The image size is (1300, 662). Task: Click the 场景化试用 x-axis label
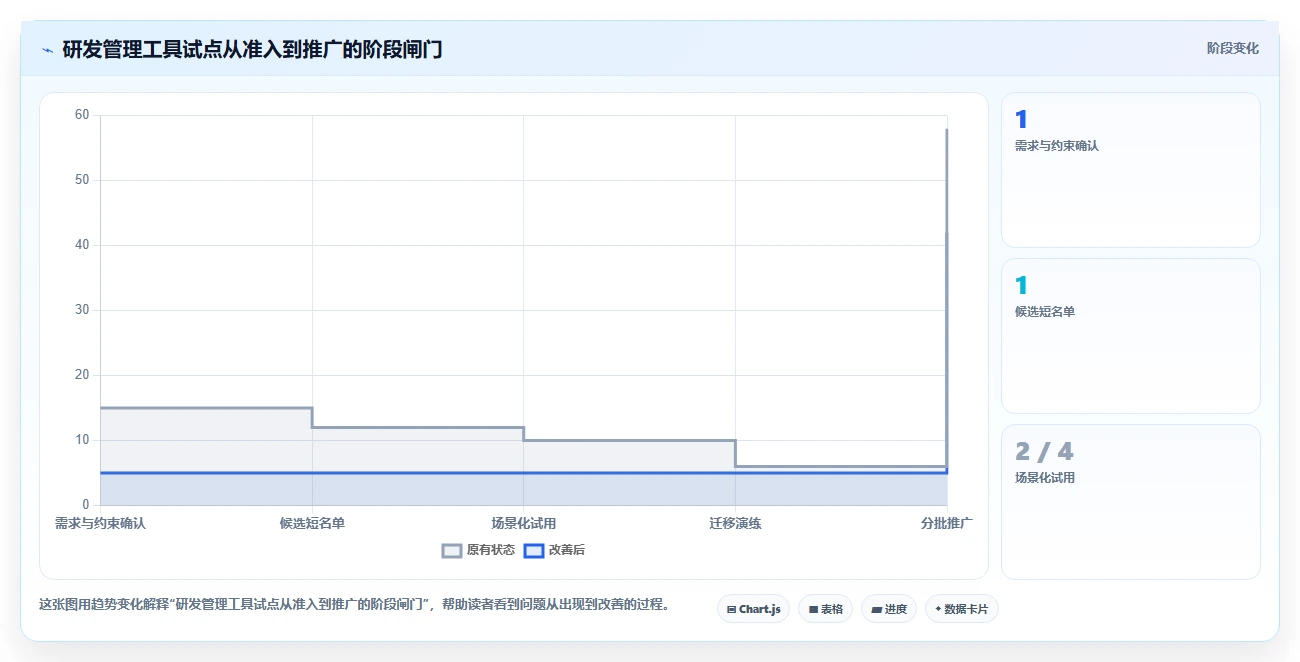coord(523,523)
